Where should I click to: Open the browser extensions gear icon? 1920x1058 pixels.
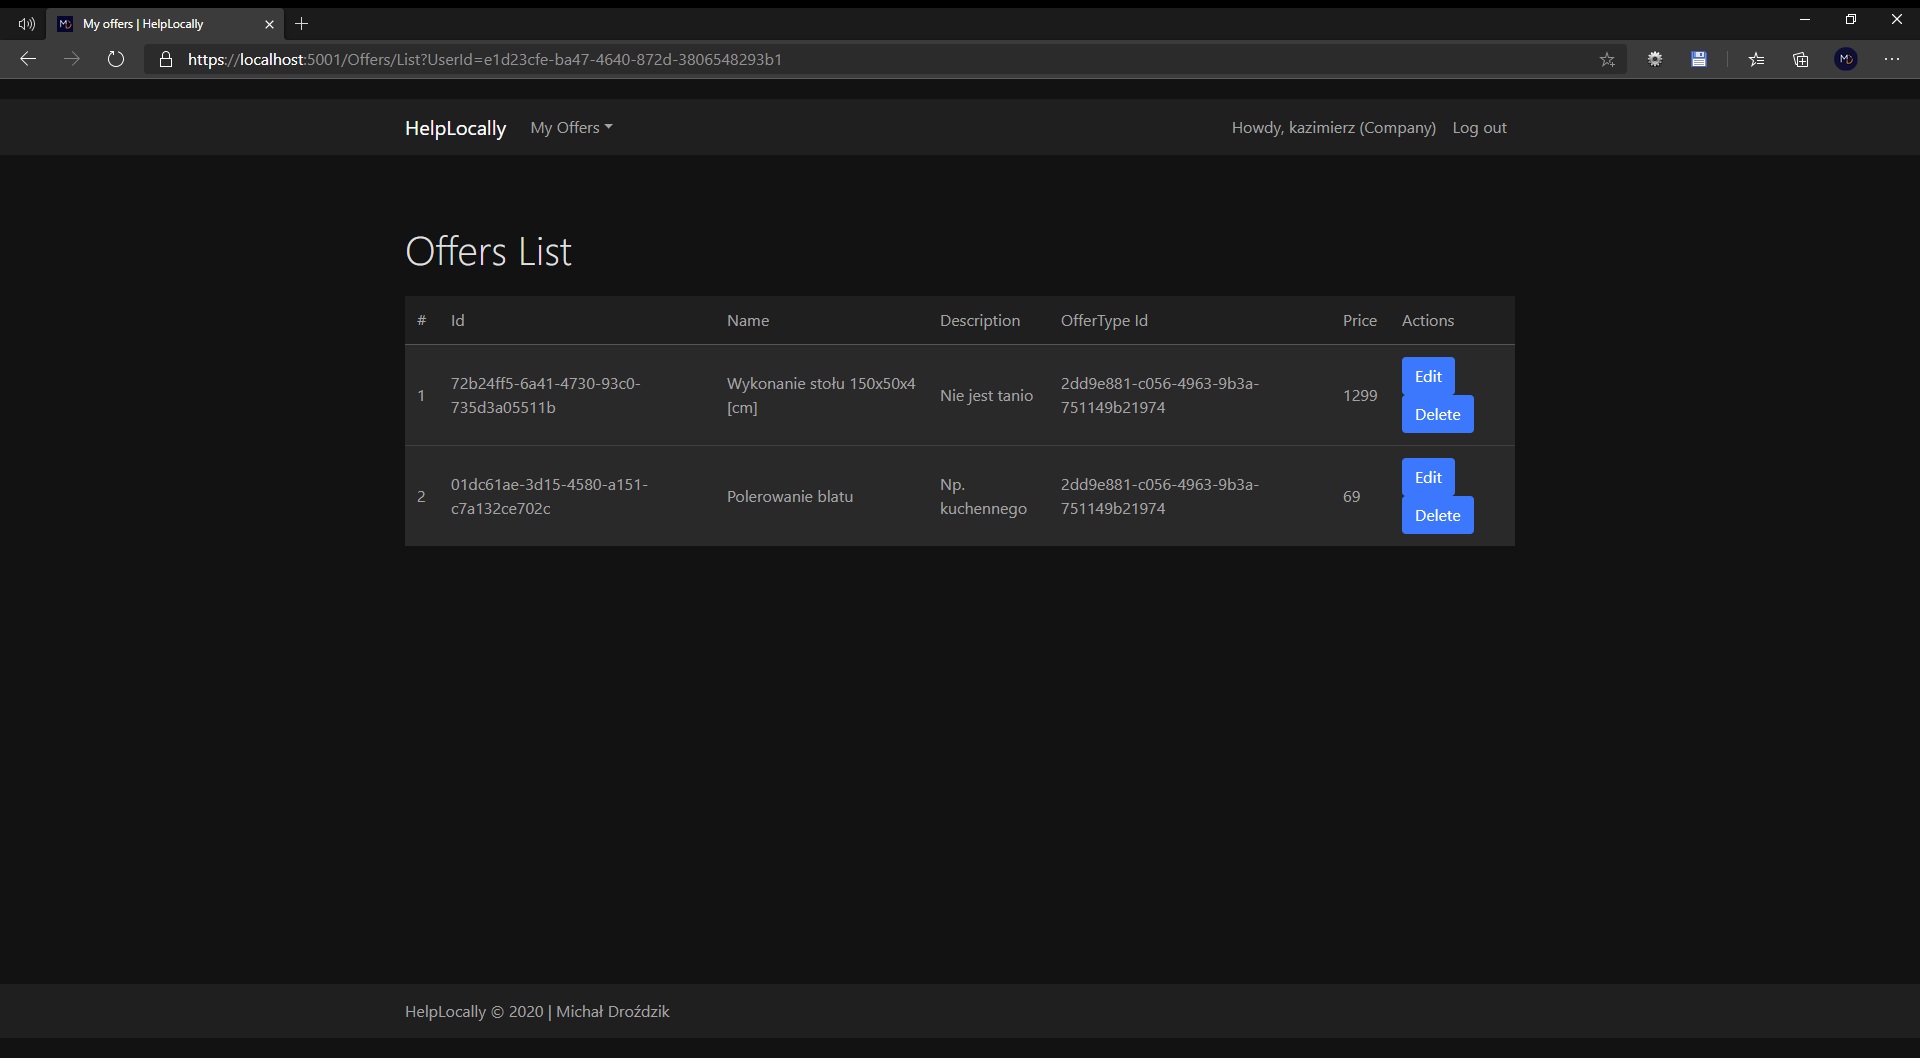(1655, 59)
